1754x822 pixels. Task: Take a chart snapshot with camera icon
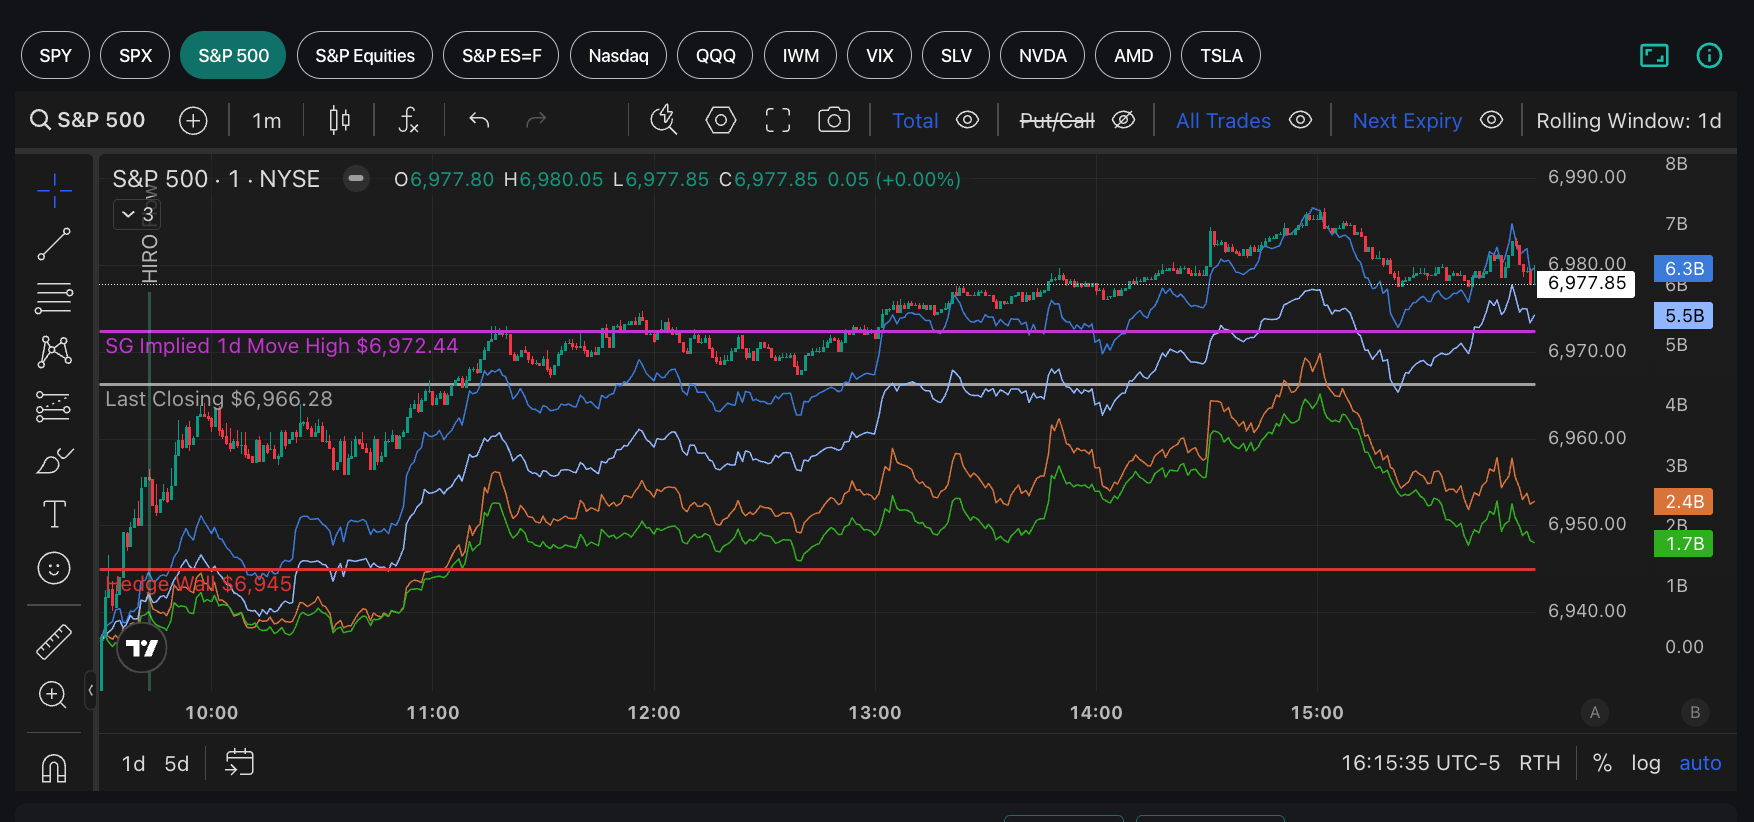pos(834,120)
